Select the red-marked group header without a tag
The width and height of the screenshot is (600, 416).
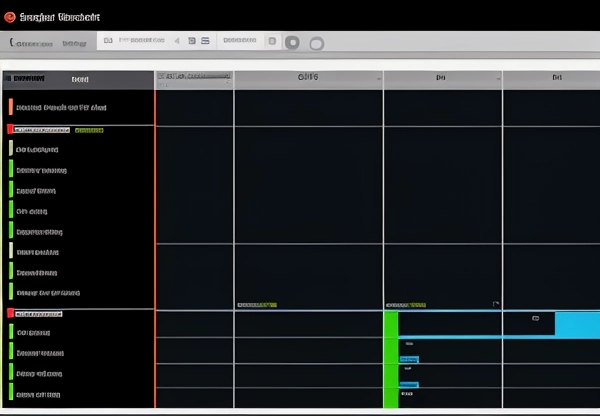click(x=78, y=314)
